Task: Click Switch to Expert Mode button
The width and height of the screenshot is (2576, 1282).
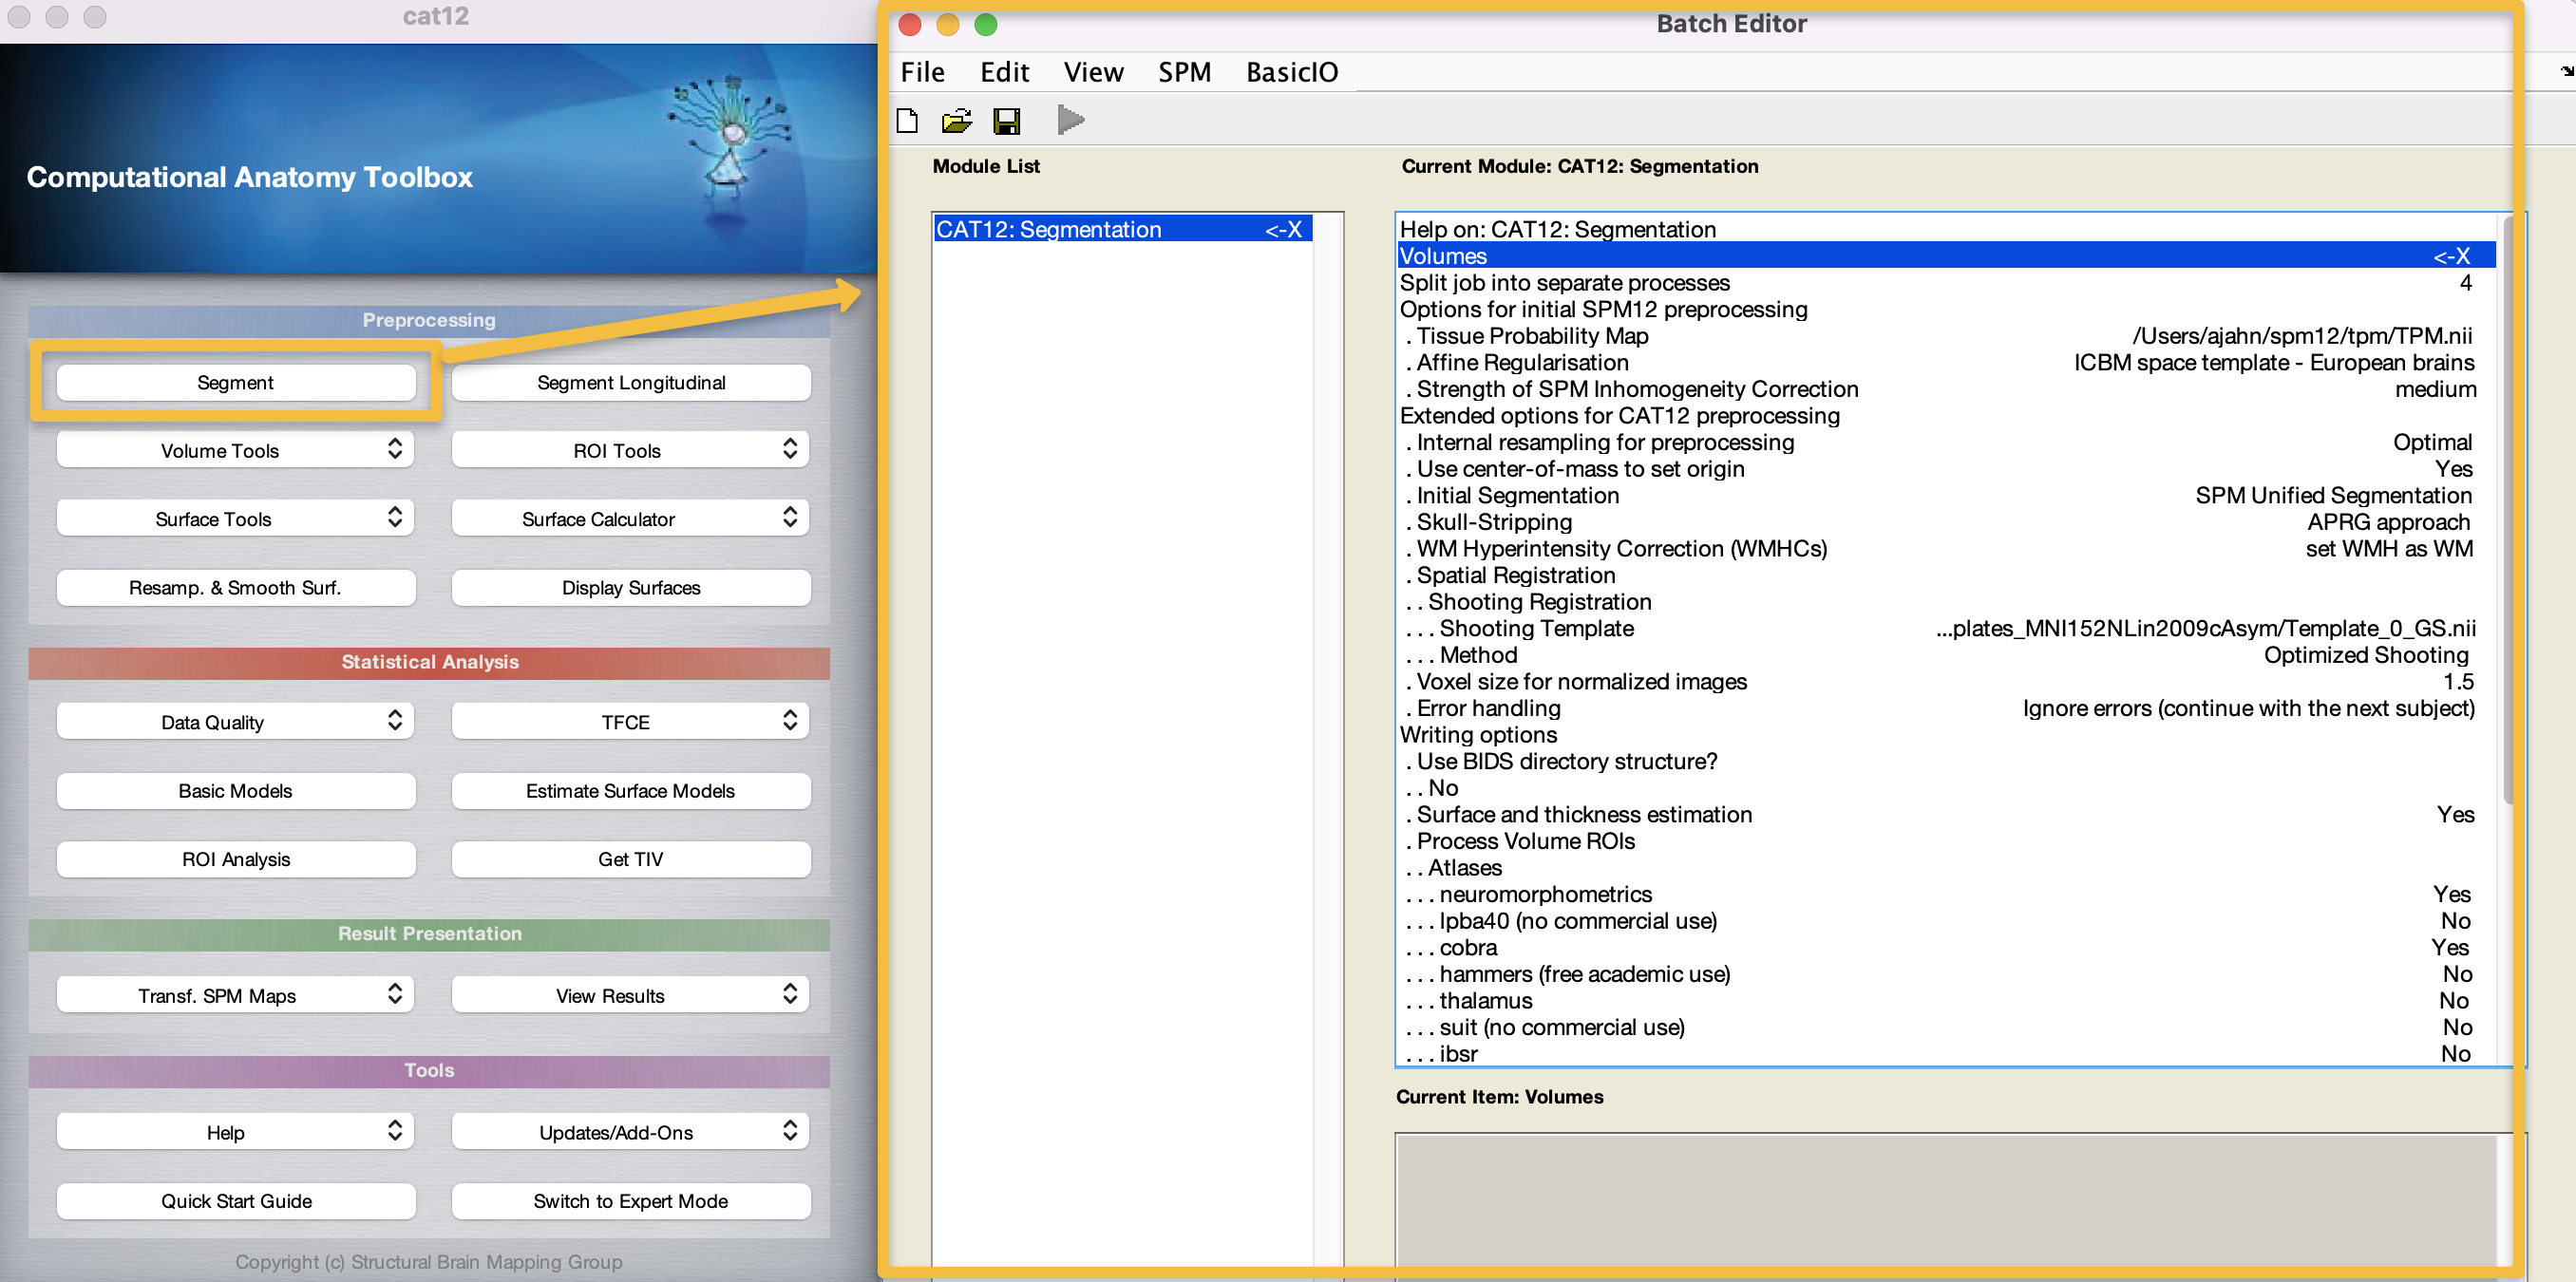Action: click(x=631, y=1200)
